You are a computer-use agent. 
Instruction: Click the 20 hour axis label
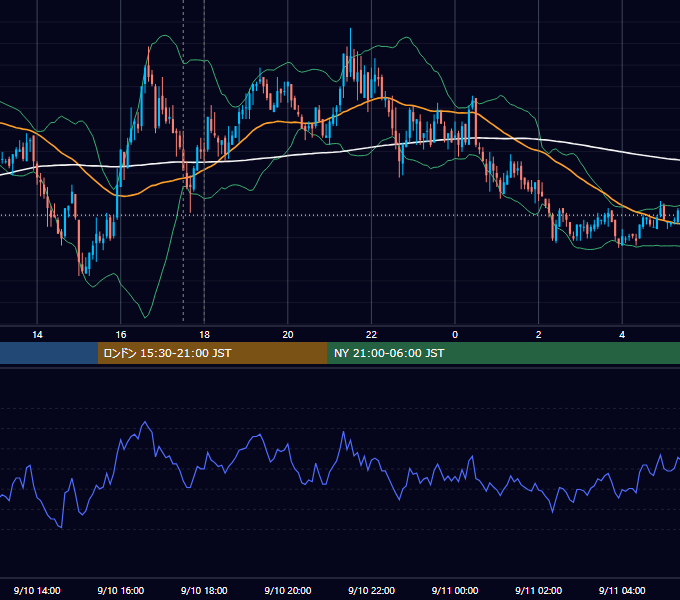pyautogui.click(x=288, y=335)
